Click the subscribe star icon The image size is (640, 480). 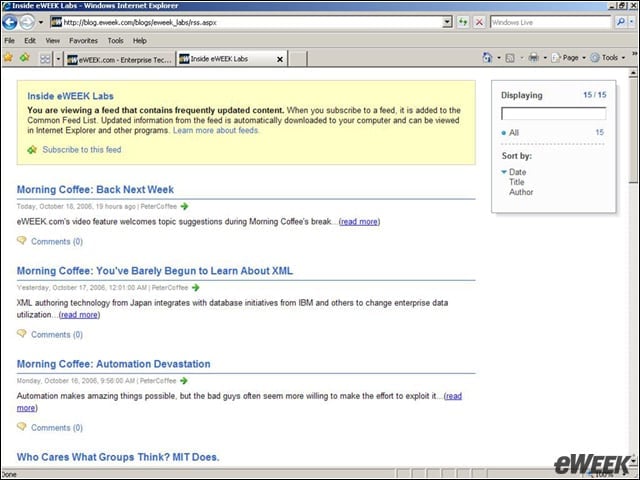32,150
